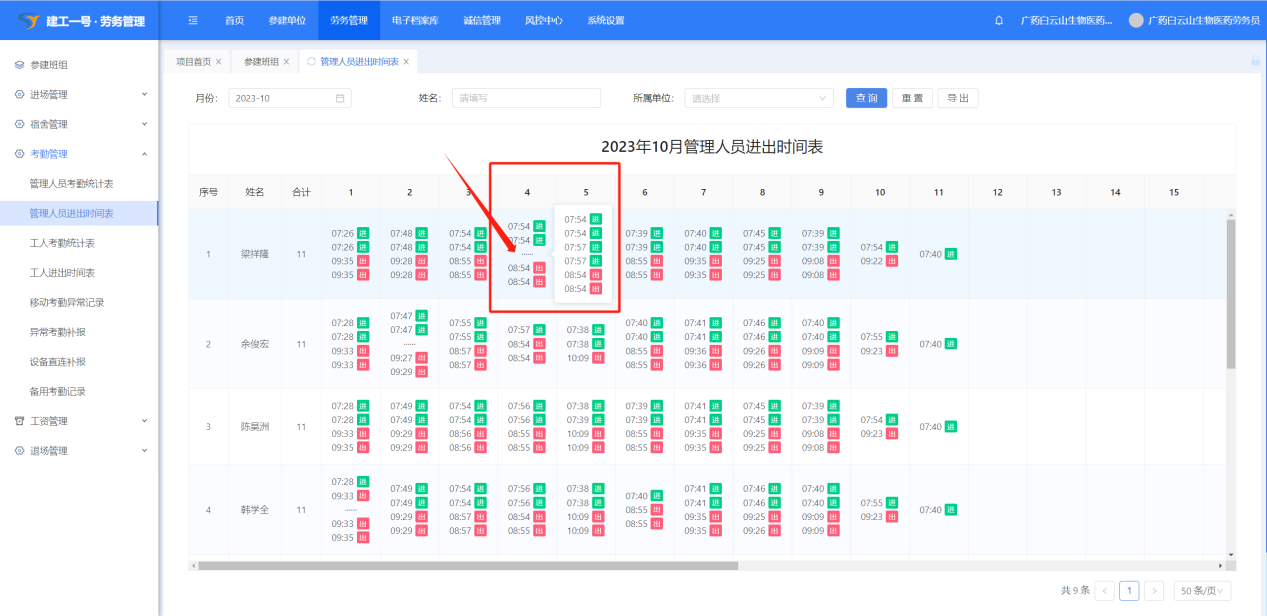This screenshot has width=1267, height=616.
Task: Click the 导出 export button
Action: 957,98
